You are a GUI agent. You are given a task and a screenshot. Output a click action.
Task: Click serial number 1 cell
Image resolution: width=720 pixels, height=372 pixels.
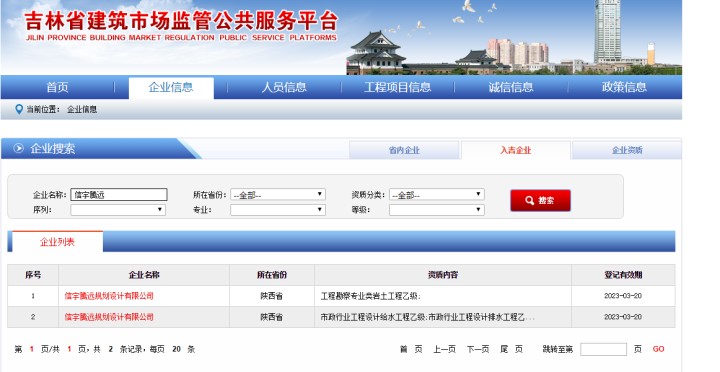point(33,296)
